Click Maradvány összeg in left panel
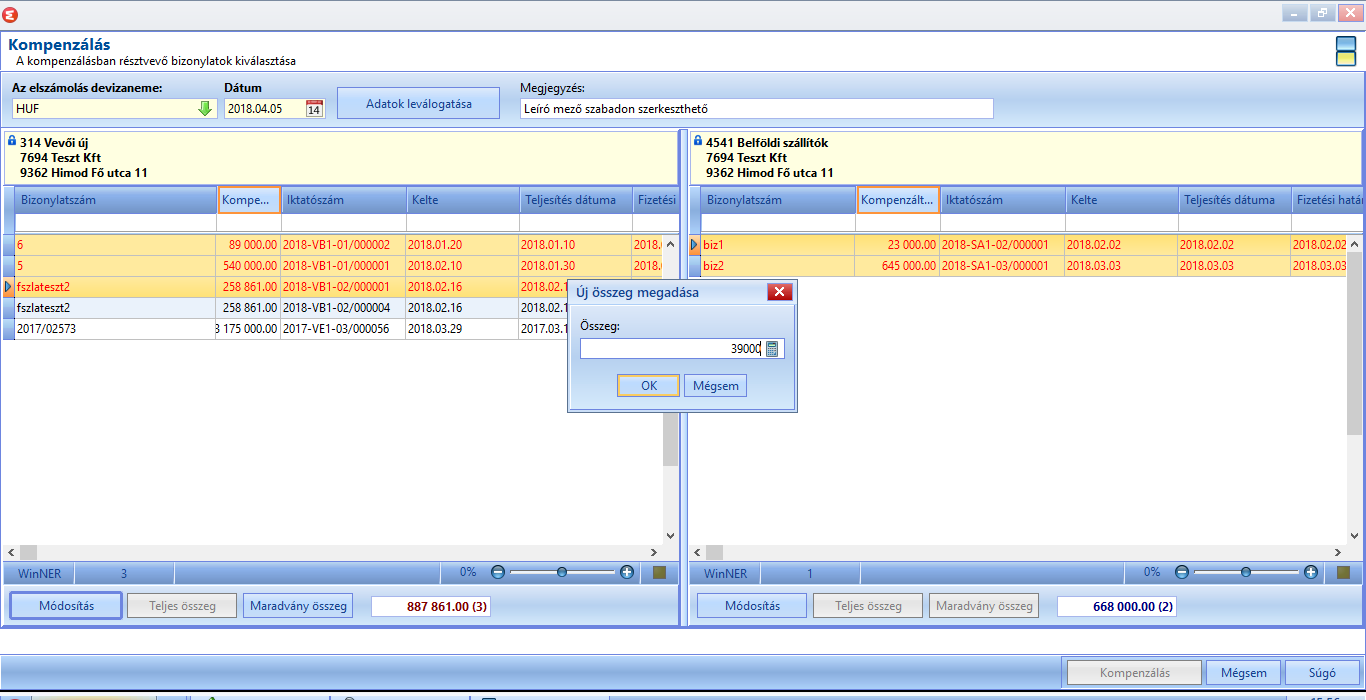 click(298, 606)
